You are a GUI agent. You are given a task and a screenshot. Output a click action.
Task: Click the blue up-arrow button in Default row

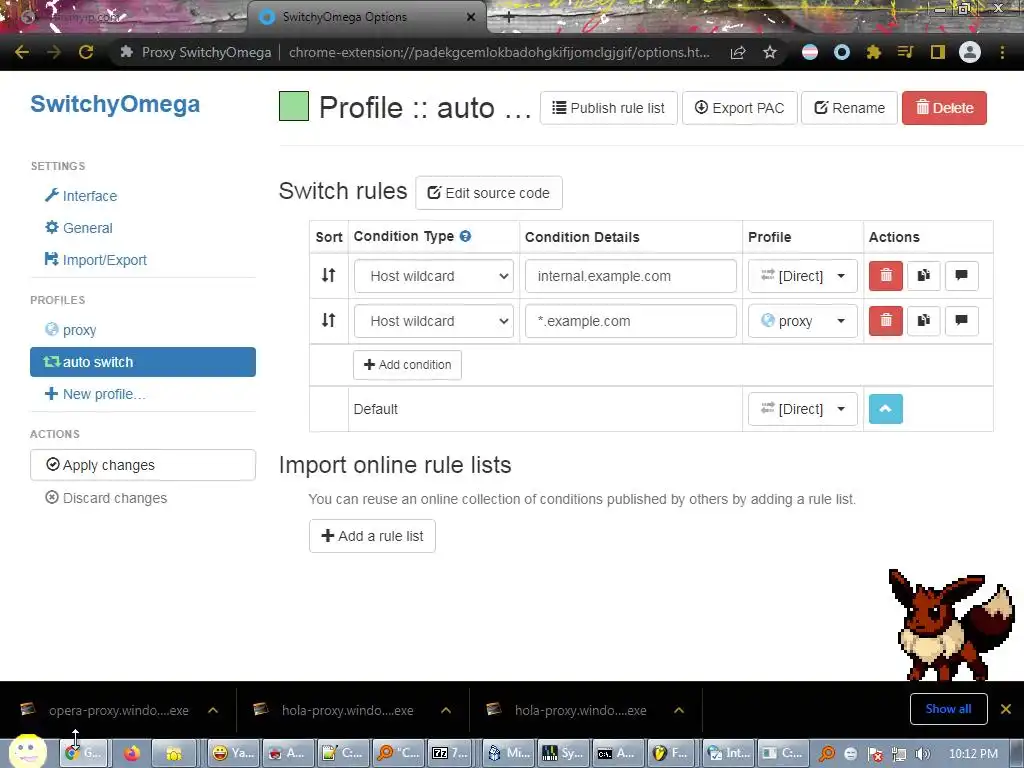[x=886, y=409]
